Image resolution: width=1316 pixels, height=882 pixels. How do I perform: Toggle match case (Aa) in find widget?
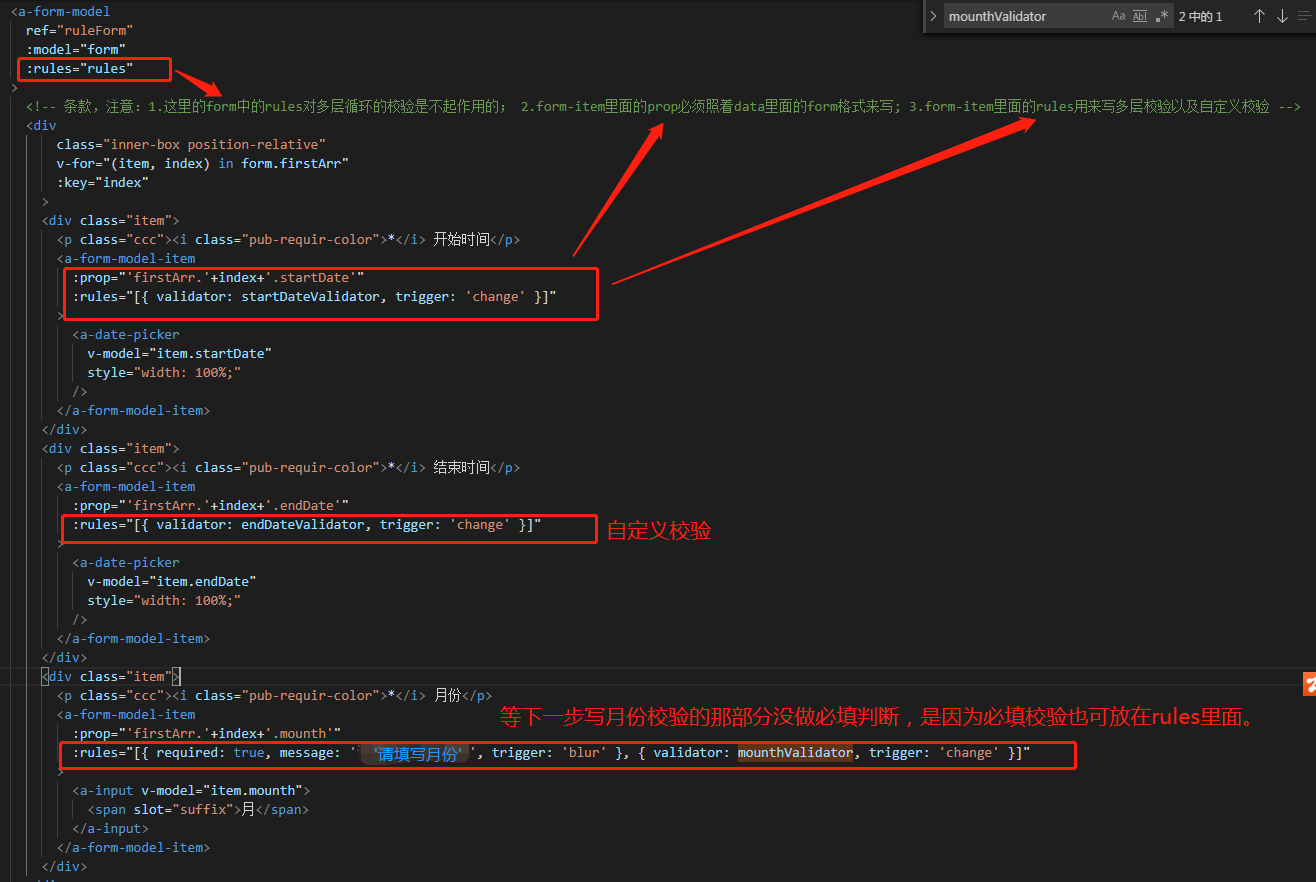pyautogui.click(x=1118, y=16)
